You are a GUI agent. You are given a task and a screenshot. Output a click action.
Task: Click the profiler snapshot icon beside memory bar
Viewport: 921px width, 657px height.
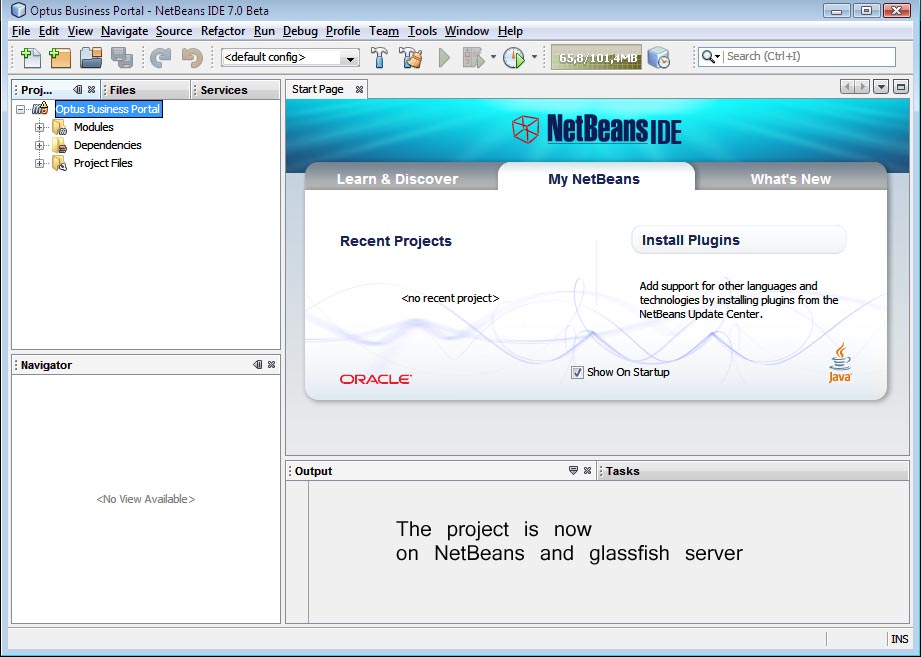658,58
